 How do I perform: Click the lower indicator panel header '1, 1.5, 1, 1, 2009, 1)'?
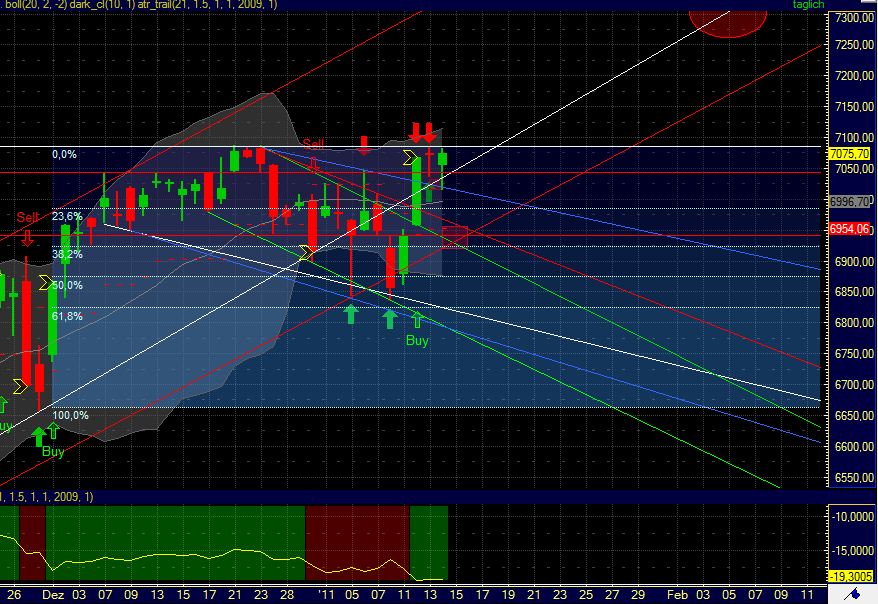click(x=47, y=497)
